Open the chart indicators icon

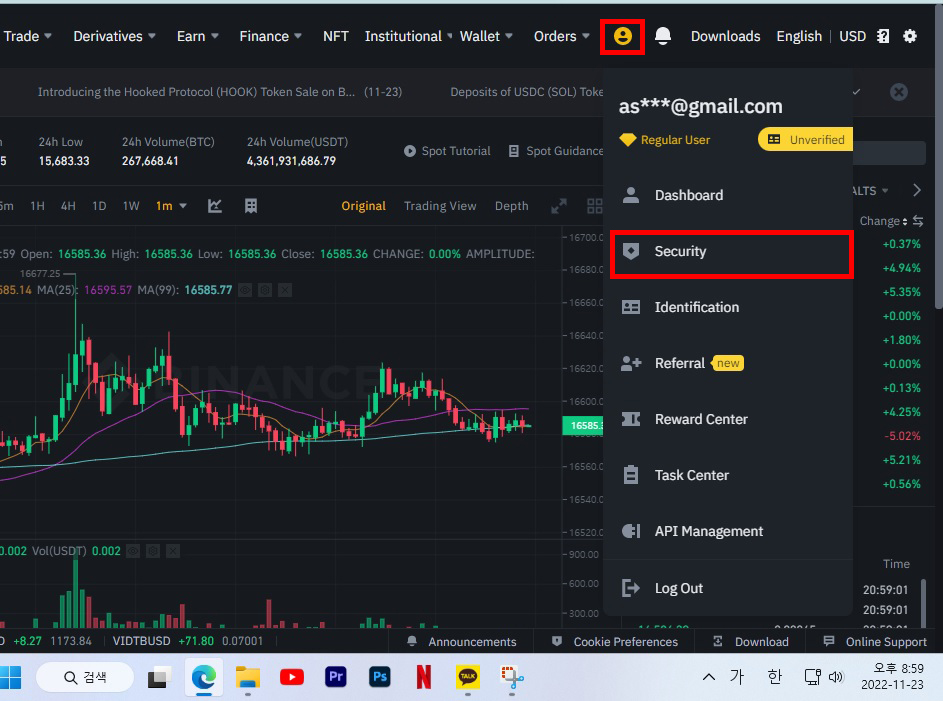tap(215, 206)
